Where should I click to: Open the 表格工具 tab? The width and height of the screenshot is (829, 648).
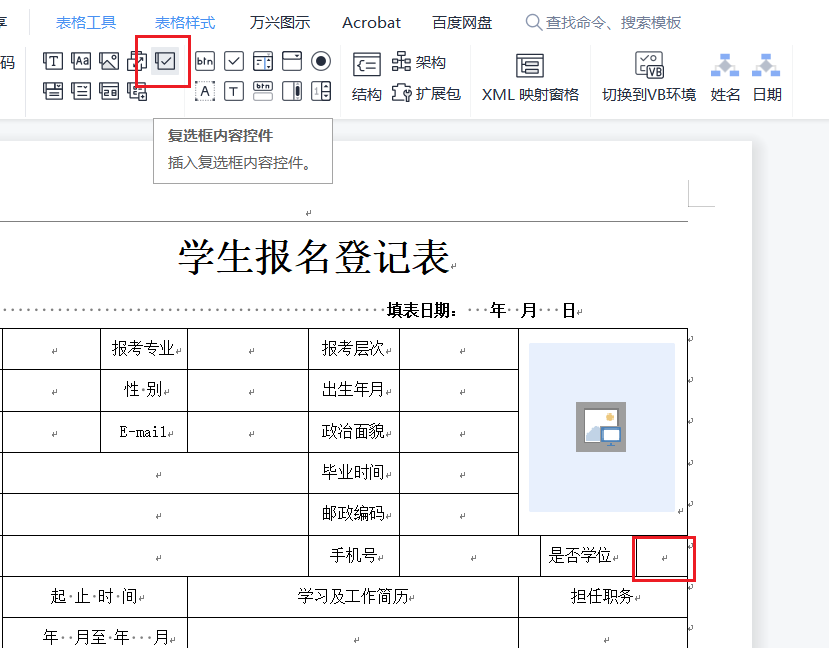tap(86, 22)
